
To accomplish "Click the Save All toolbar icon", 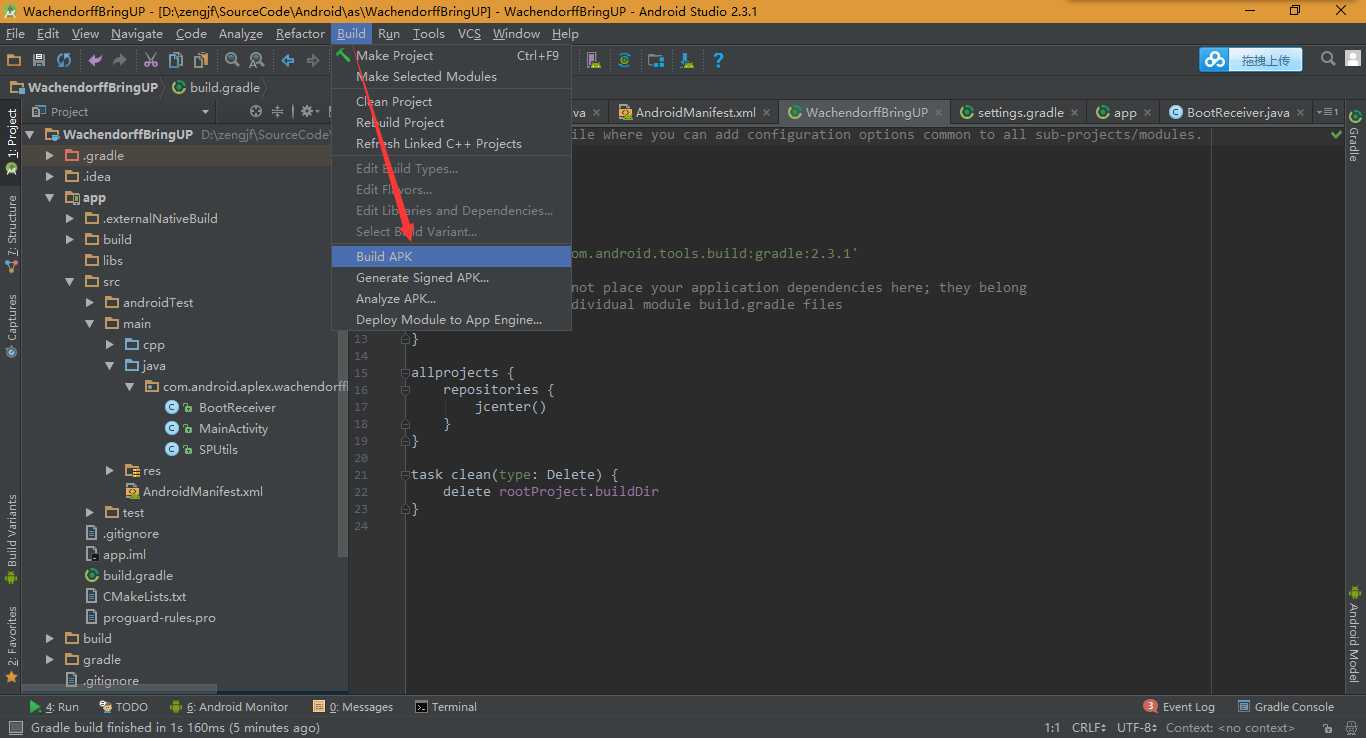I will click(39, 60).
